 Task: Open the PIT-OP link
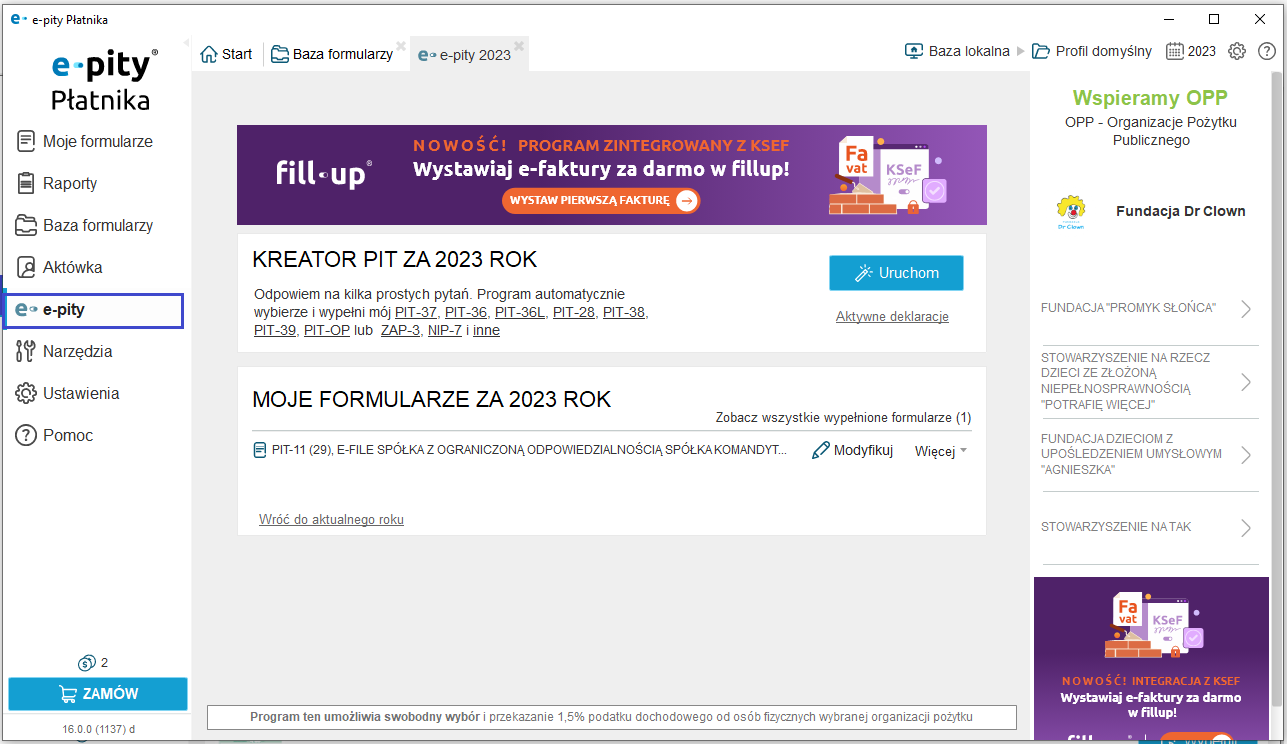coord(327,330)
